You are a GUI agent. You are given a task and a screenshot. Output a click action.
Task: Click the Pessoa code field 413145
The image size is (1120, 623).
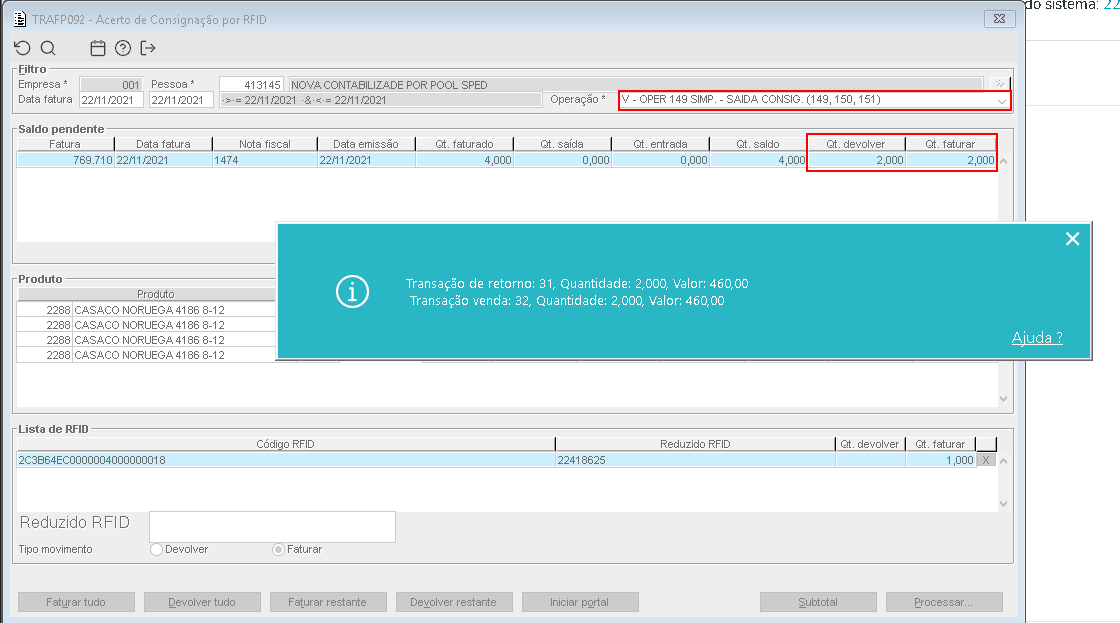click(x=251, y=84)
